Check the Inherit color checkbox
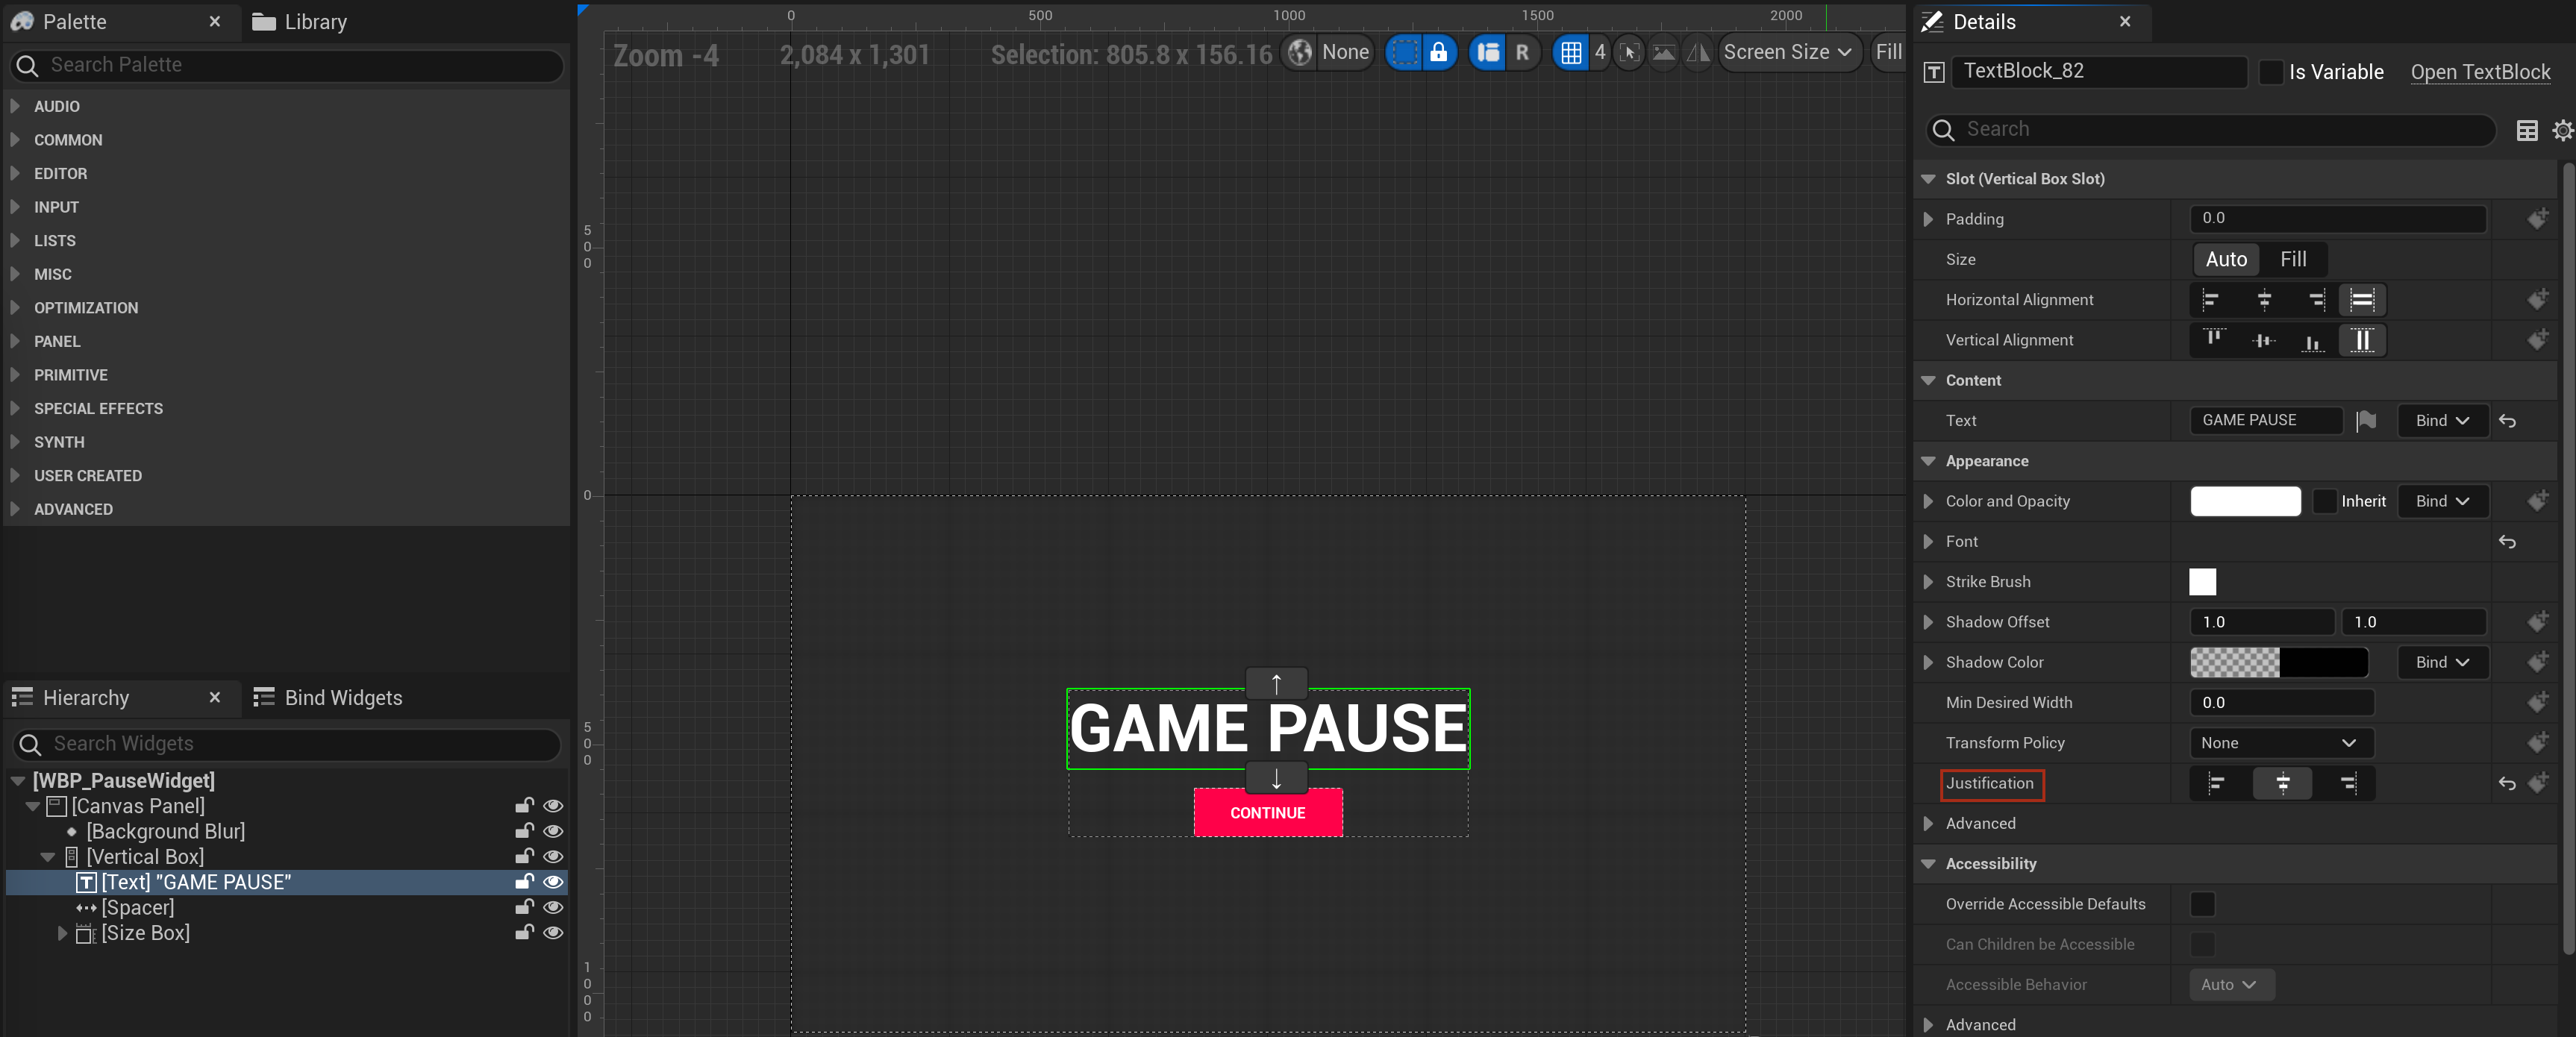 click(2325, 501)
